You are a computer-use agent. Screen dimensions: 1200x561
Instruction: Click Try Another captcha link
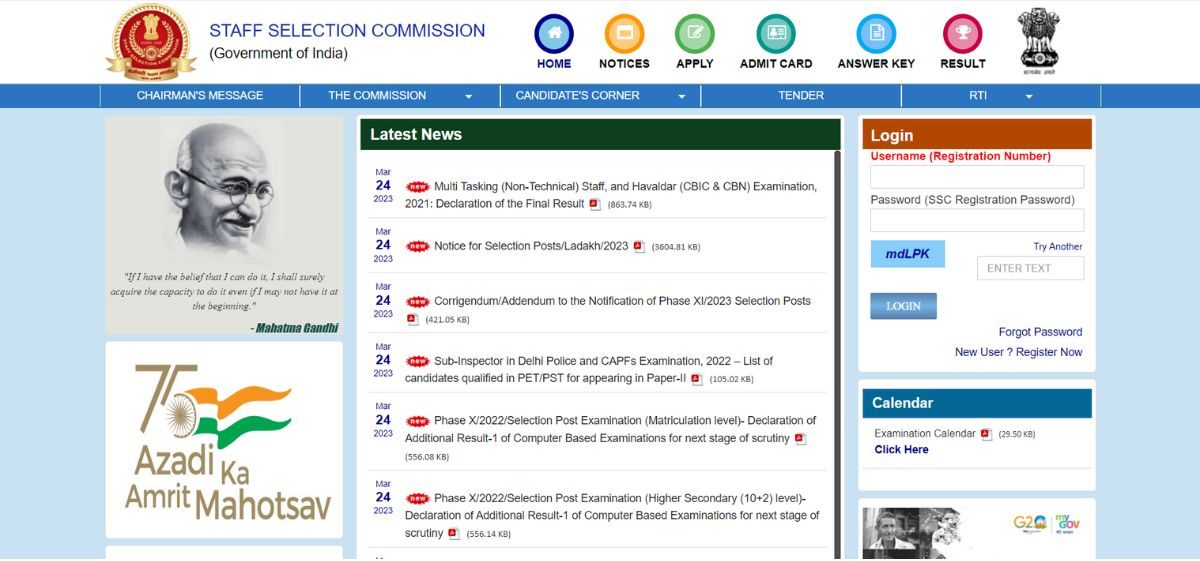point(1058,246)
